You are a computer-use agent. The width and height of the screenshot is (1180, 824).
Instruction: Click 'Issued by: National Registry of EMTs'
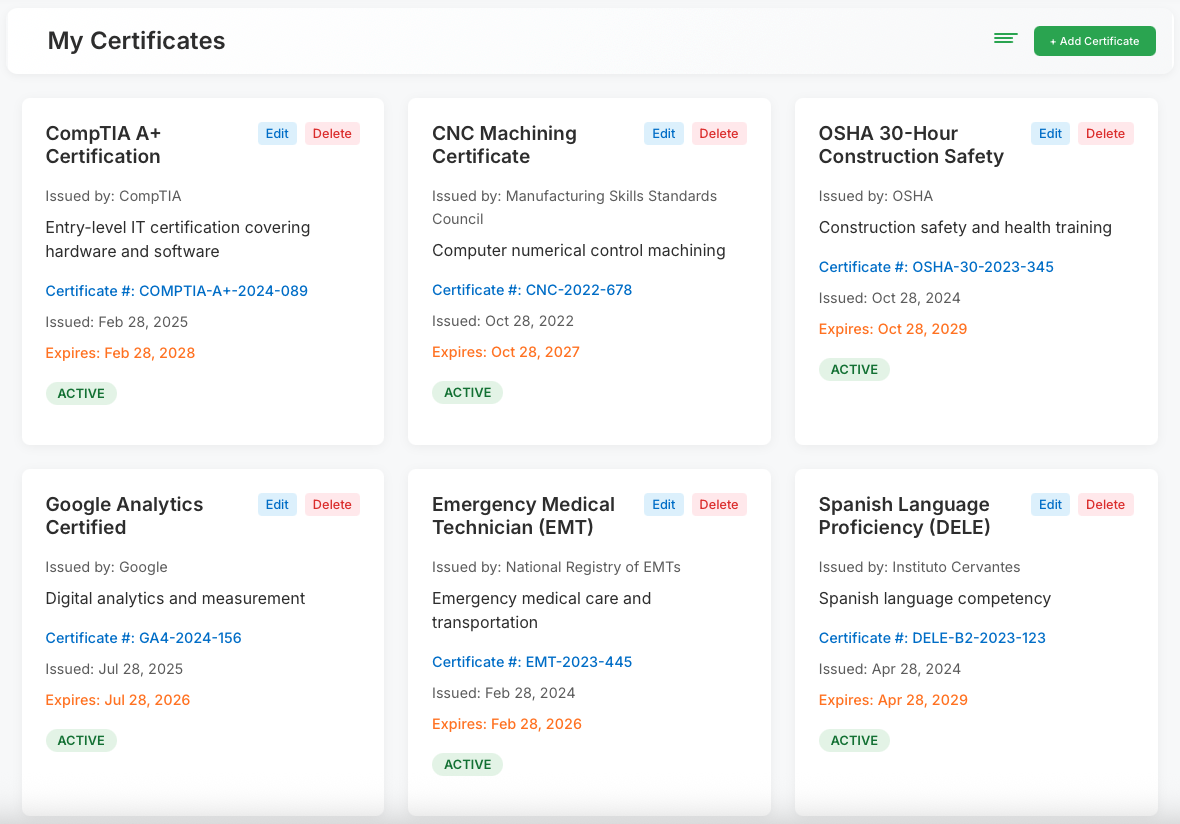(x=556, y=567)
